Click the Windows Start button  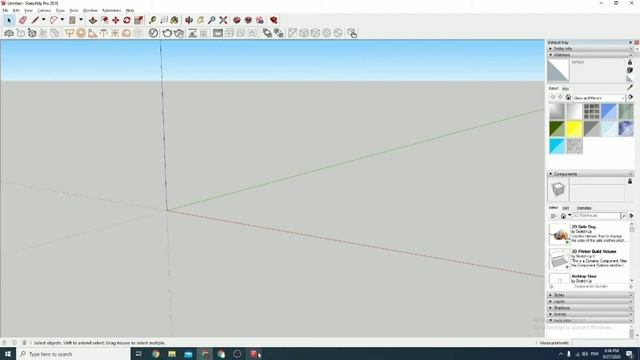(8, 353)
